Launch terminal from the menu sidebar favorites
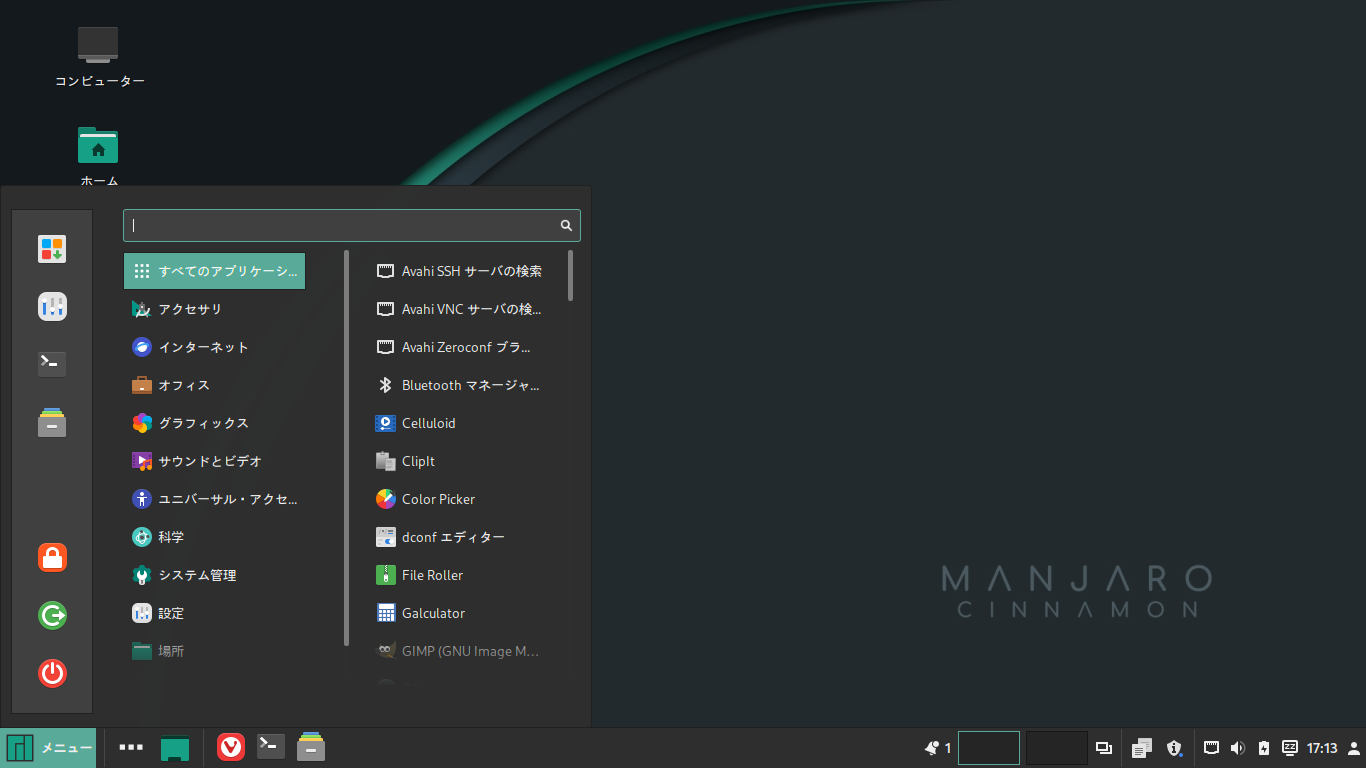This screenshot has height=768, width=1366. [52, 364]
